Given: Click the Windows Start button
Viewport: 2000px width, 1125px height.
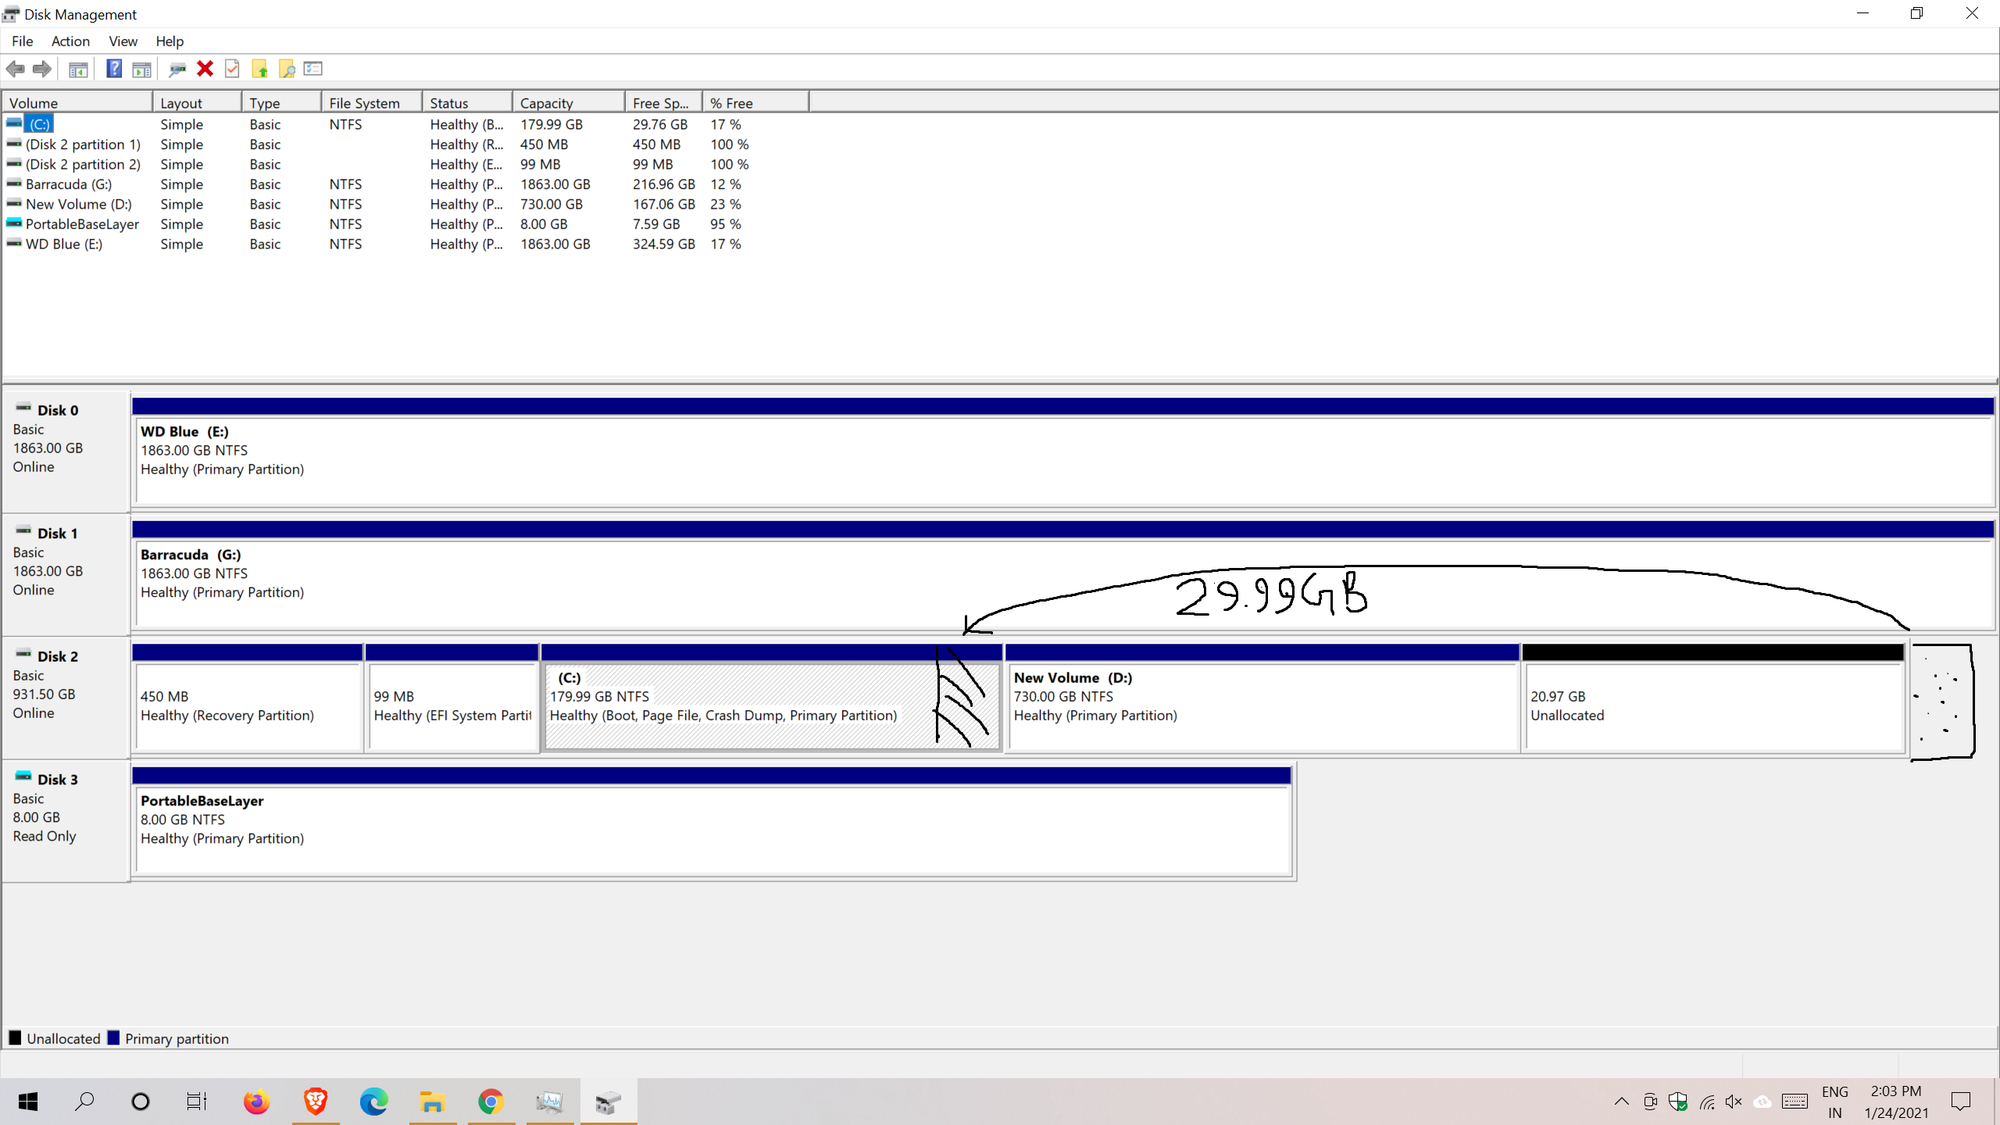Looking at the screenshot, I should tap(26, 1101).
